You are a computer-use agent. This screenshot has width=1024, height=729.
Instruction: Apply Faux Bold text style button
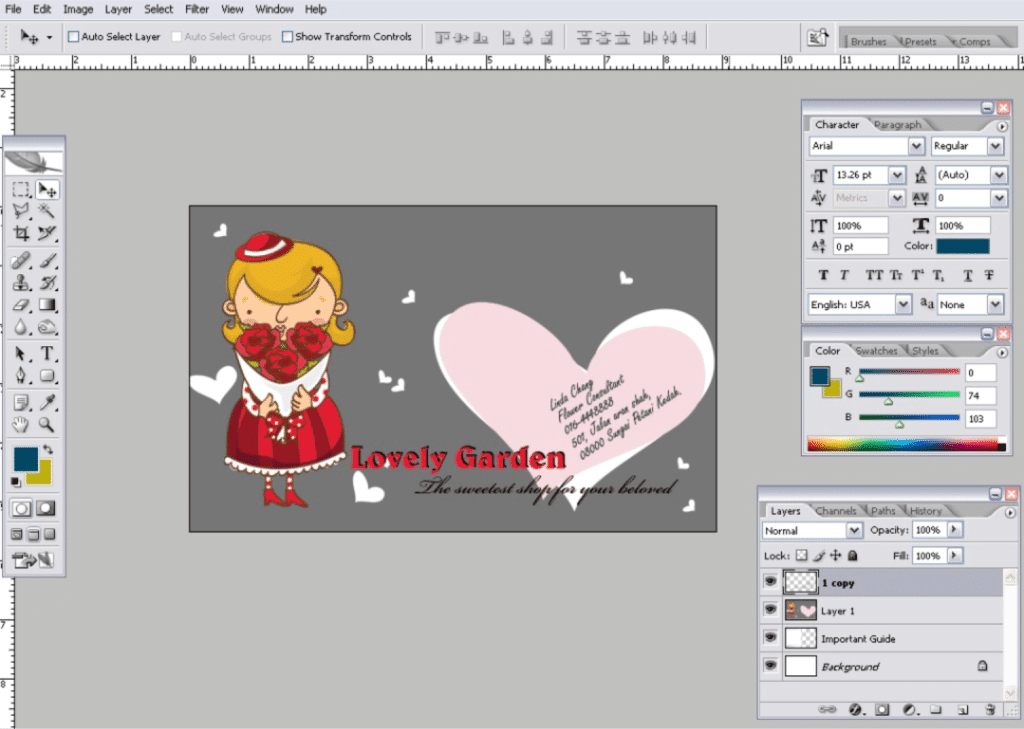[x=824, y=275]
